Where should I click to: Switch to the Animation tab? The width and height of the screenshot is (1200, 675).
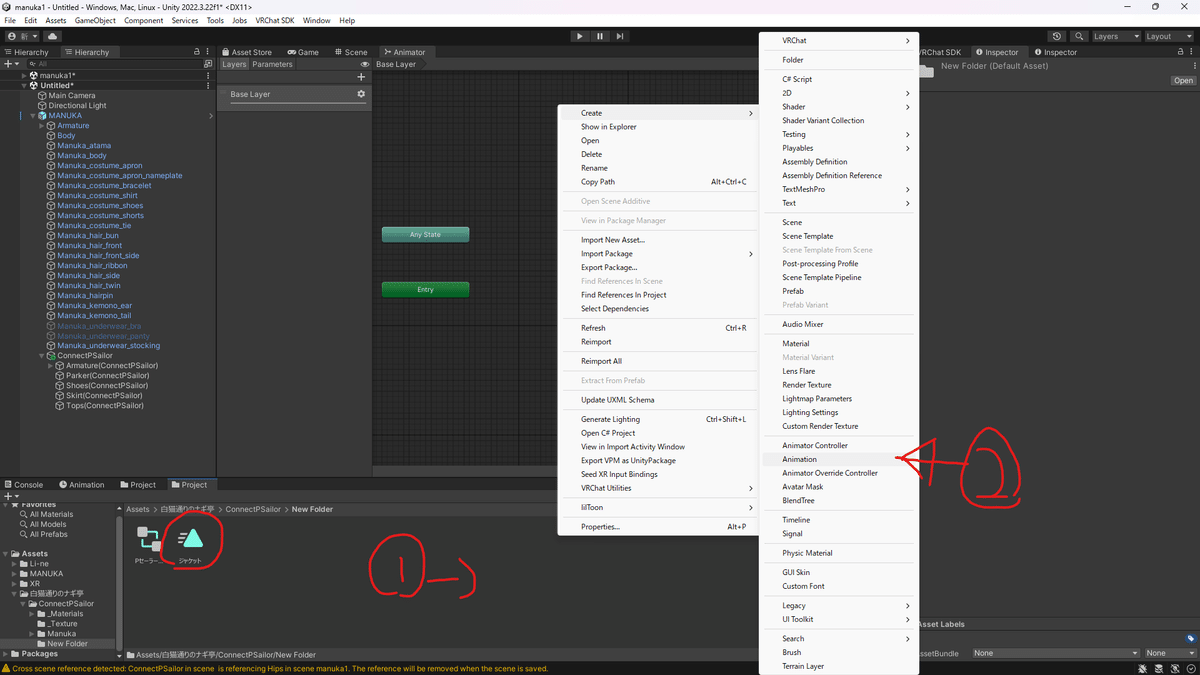[82, 485]
